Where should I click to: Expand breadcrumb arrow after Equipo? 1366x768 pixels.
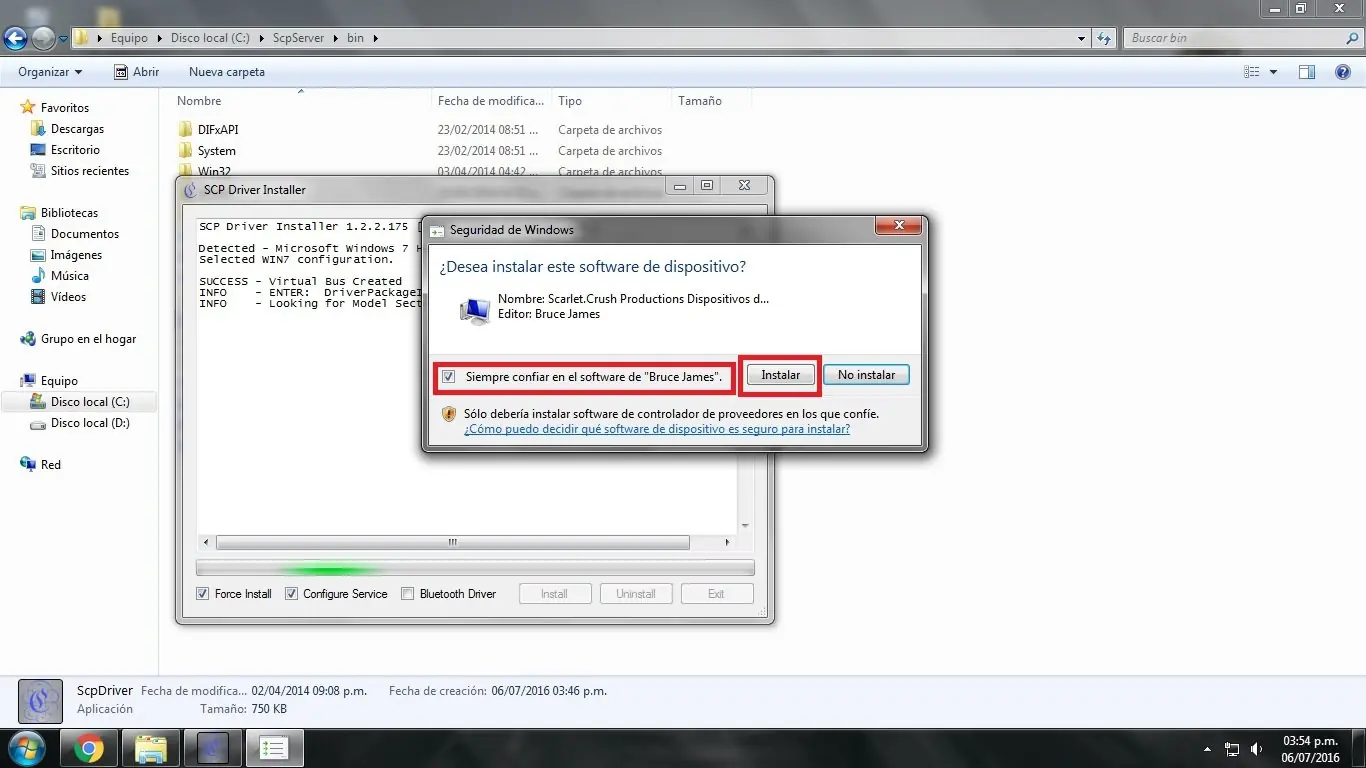click(x=159, y=38)
